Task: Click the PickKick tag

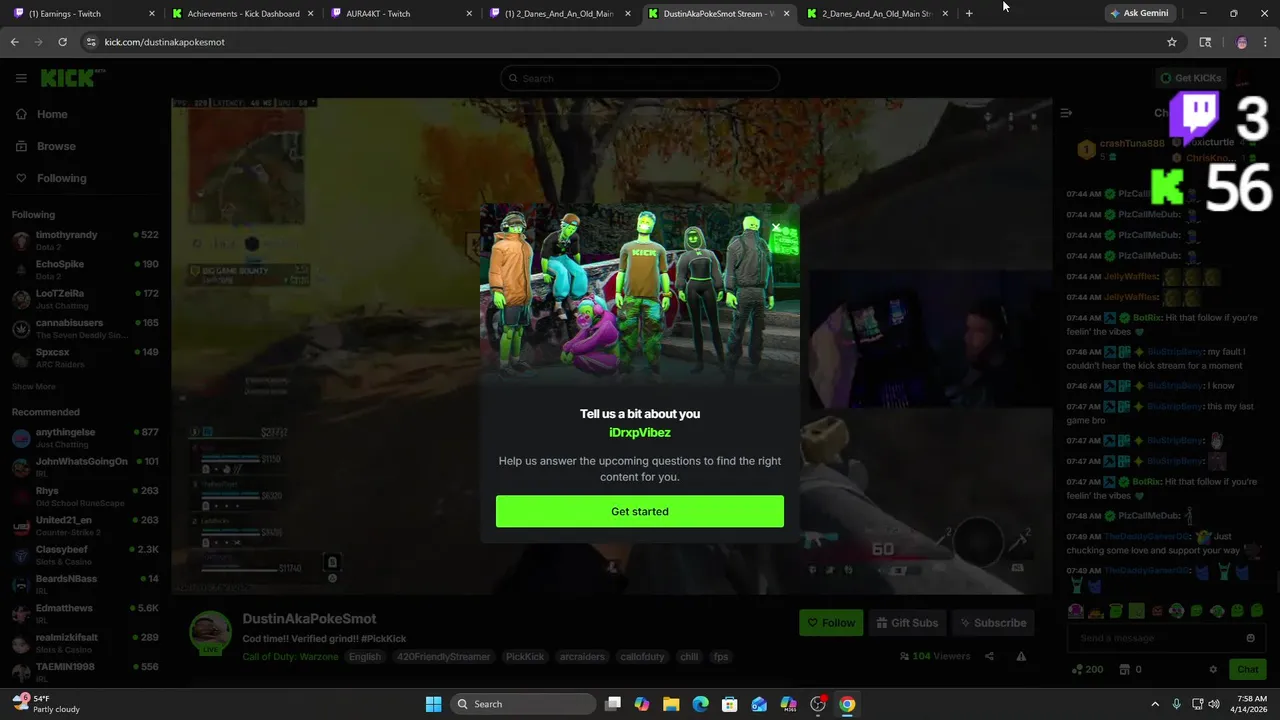Action: coord(525,657)
